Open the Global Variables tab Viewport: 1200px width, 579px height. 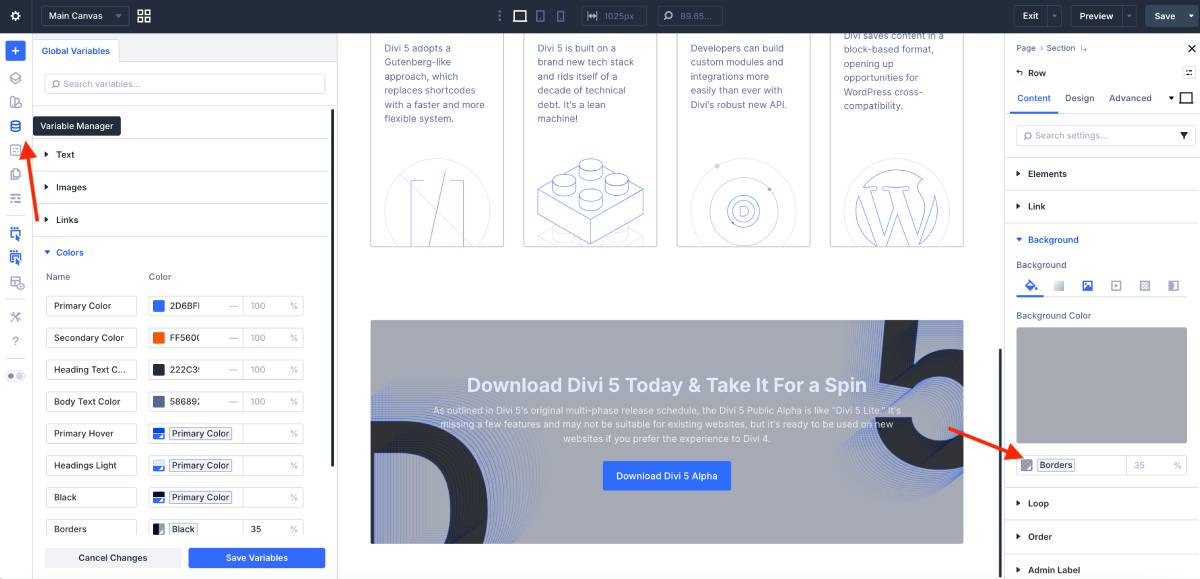click(75, 50)
